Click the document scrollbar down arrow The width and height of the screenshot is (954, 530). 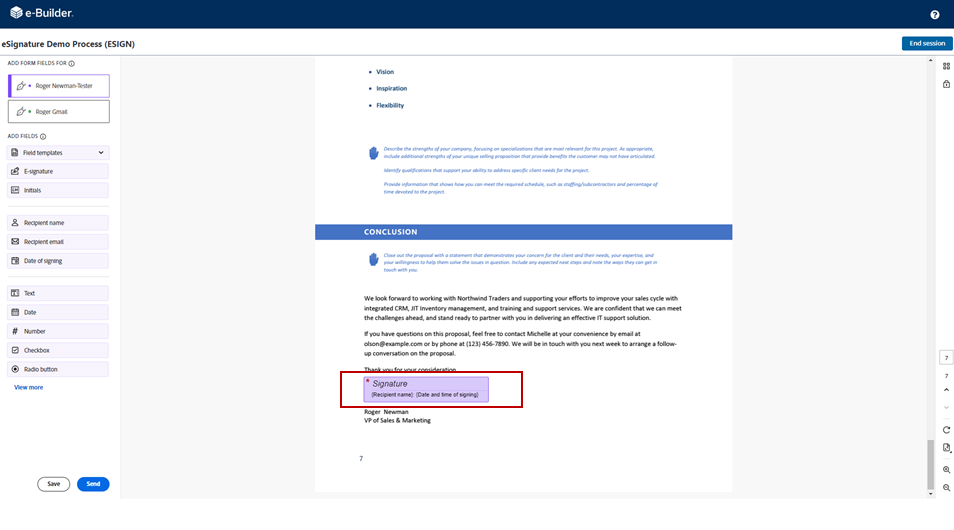[930, 494]
